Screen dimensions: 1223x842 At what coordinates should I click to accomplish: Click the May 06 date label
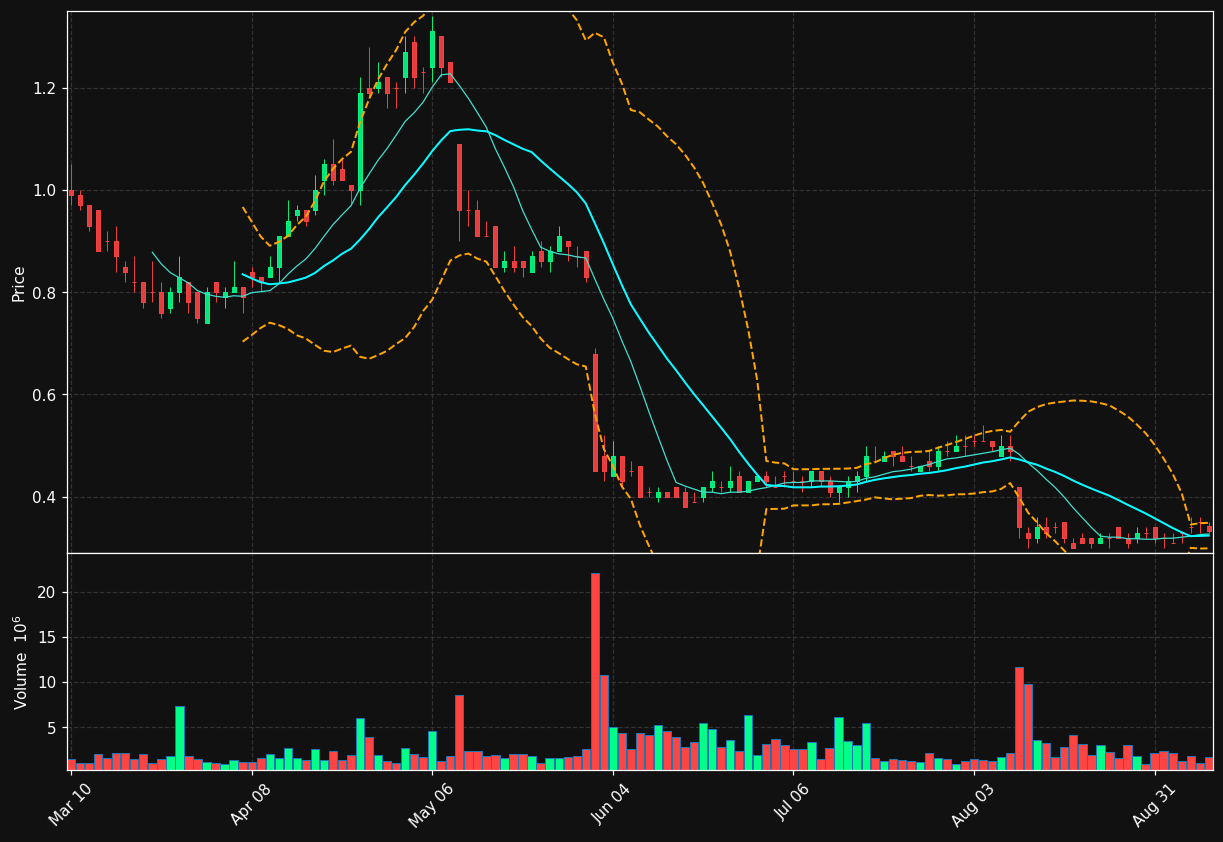[431, 805]
